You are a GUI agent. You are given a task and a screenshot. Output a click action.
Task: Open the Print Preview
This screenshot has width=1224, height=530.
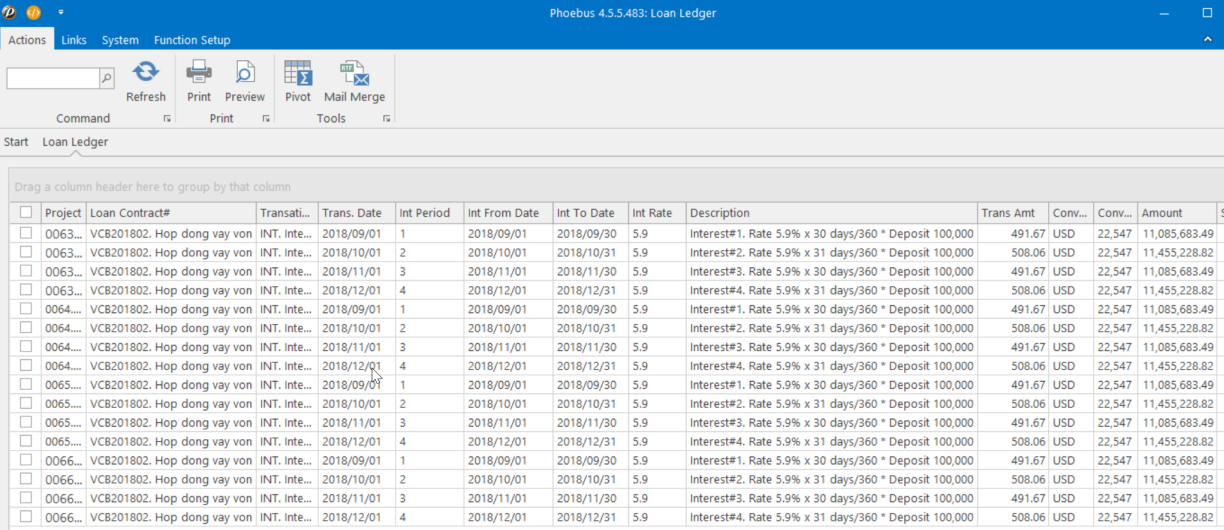(x=245, y=72)
